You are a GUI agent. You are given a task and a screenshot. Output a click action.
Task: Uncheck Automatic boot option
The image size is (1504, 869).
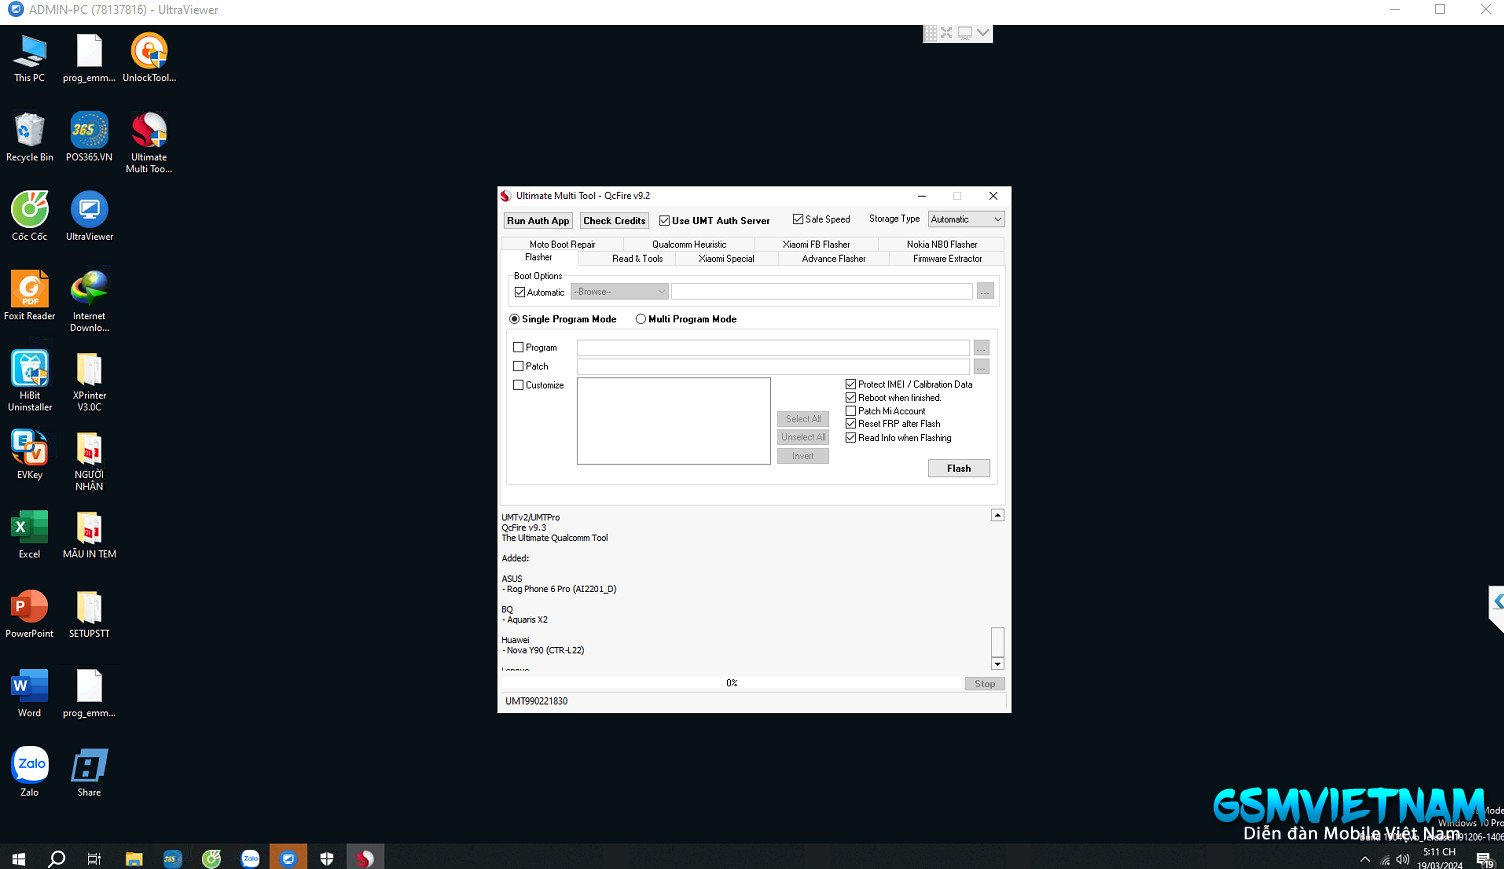click(x=539, y=292)
